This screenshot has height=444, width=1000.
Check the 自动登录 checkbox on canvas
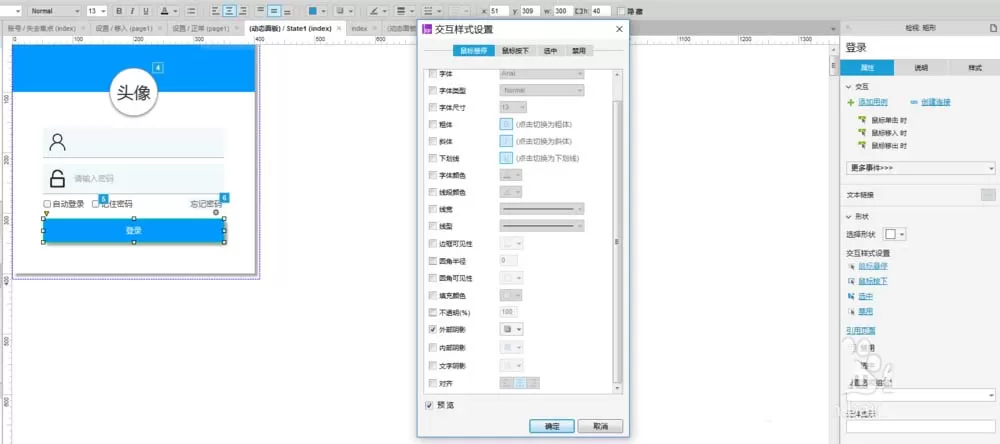[47, 204]
